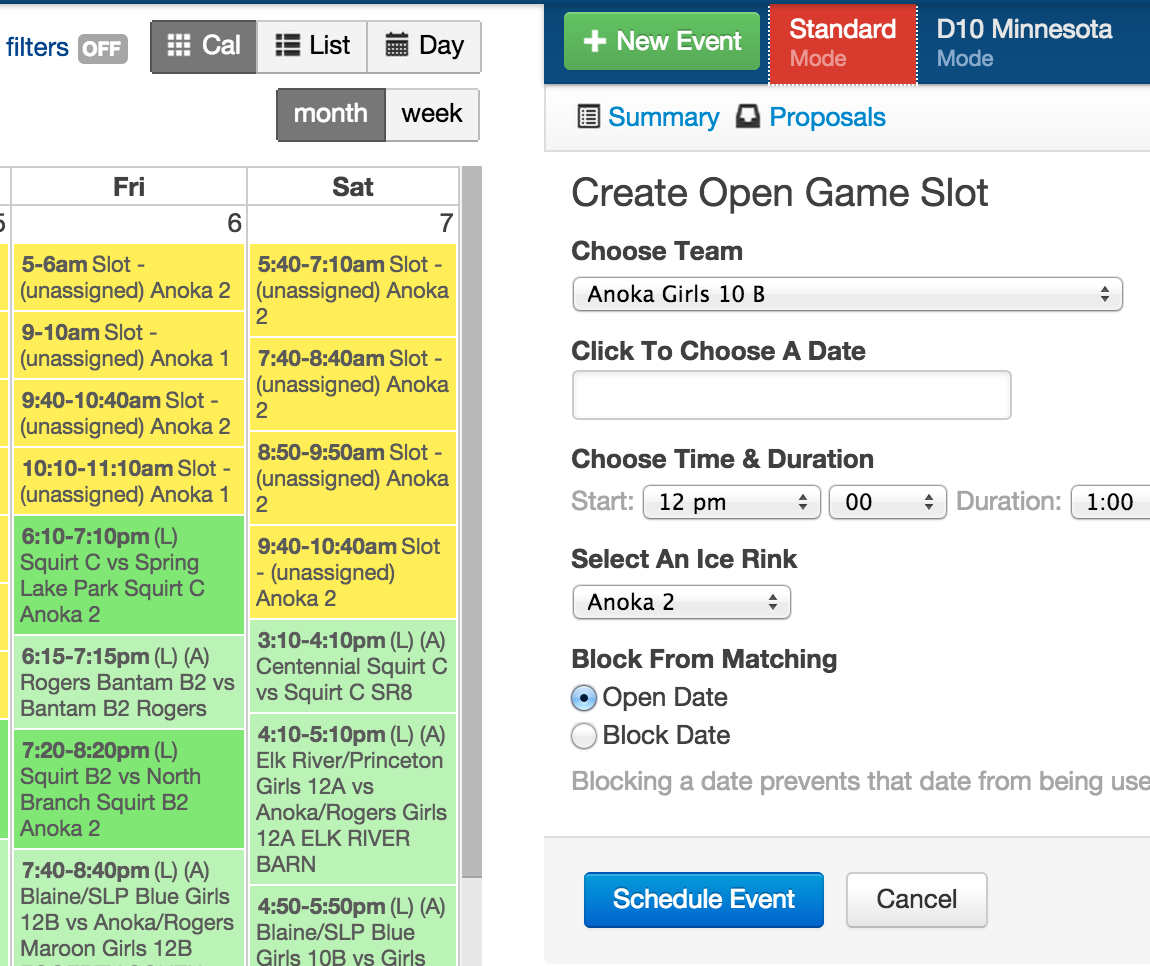Click the Proposals inbox icon

click(x=748, y=117)
